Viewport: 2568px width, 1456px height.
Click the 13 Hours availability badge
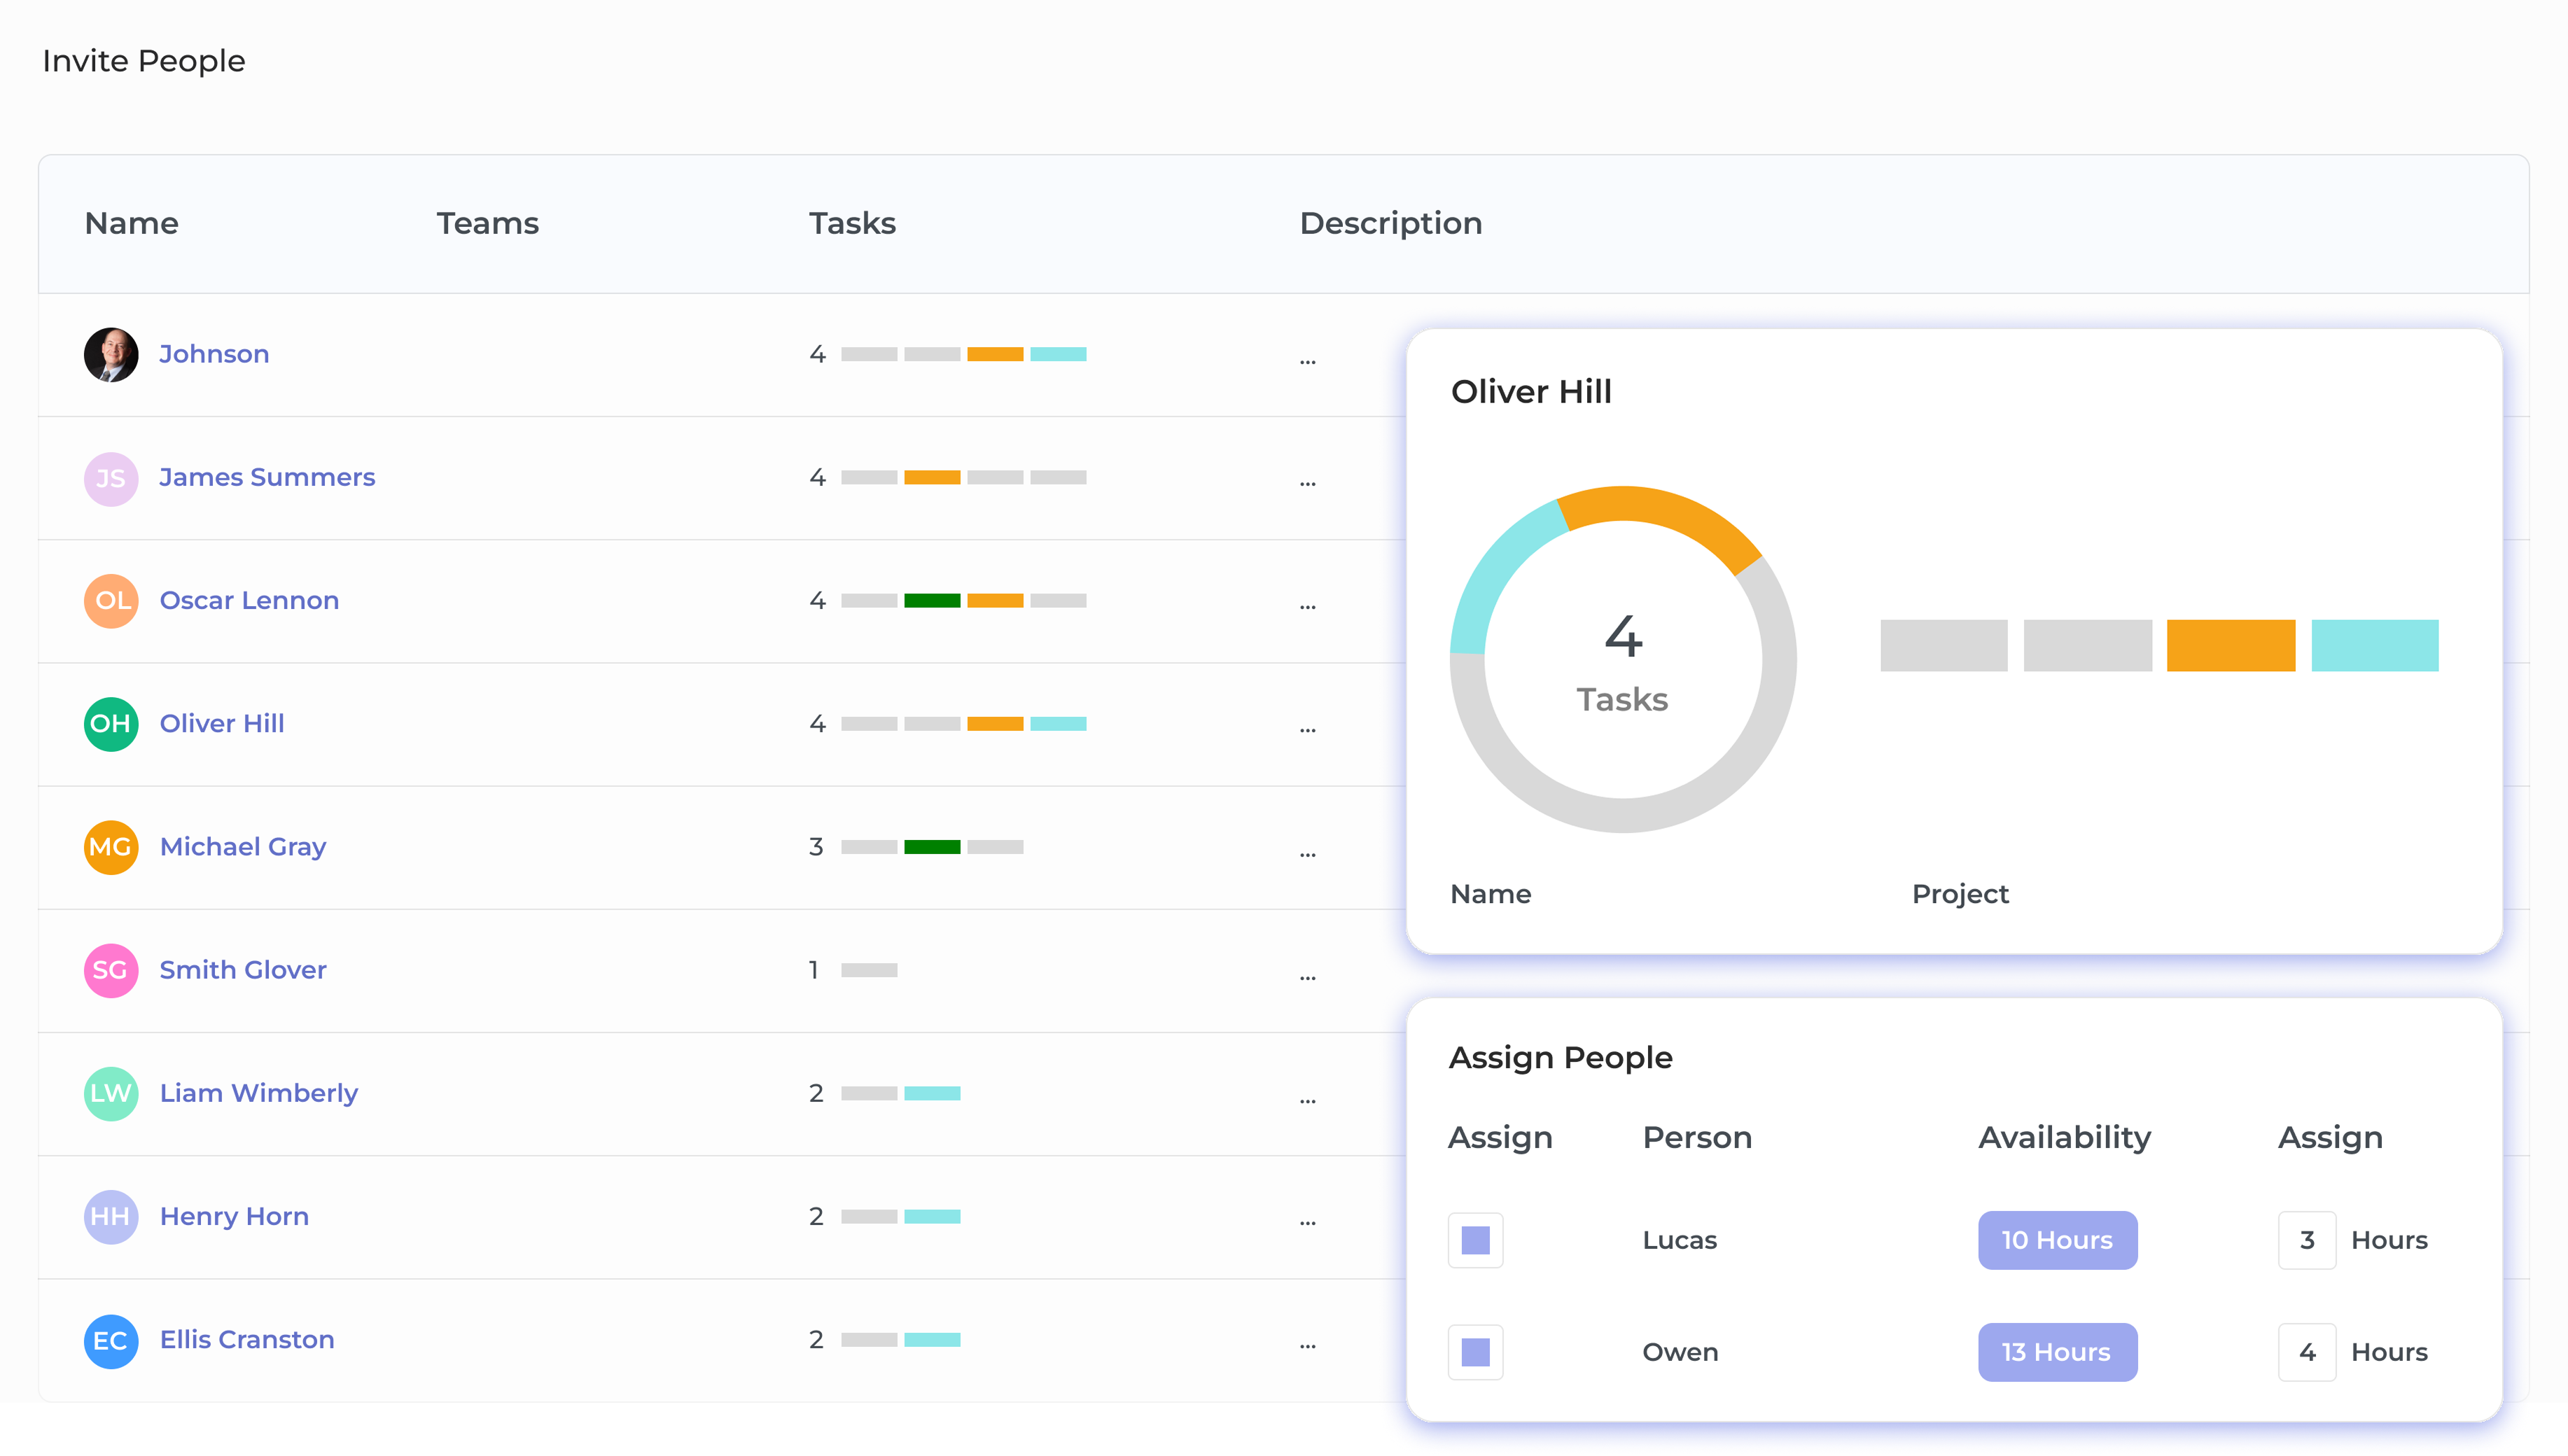point(2057,1352)
